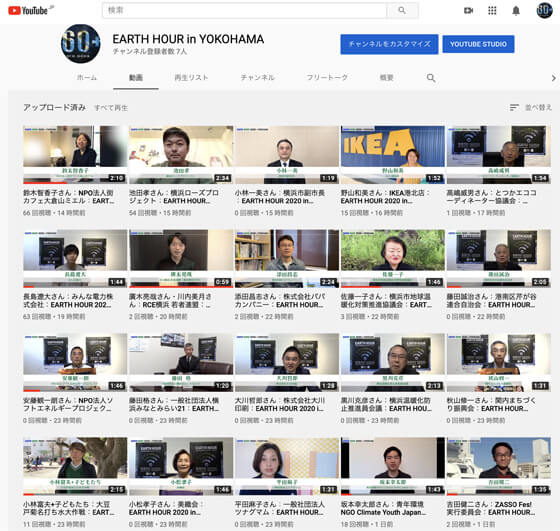Viewport: 560px width, 531px height.
Task: Click the search magnifier button
Action: tap(402, 10)
